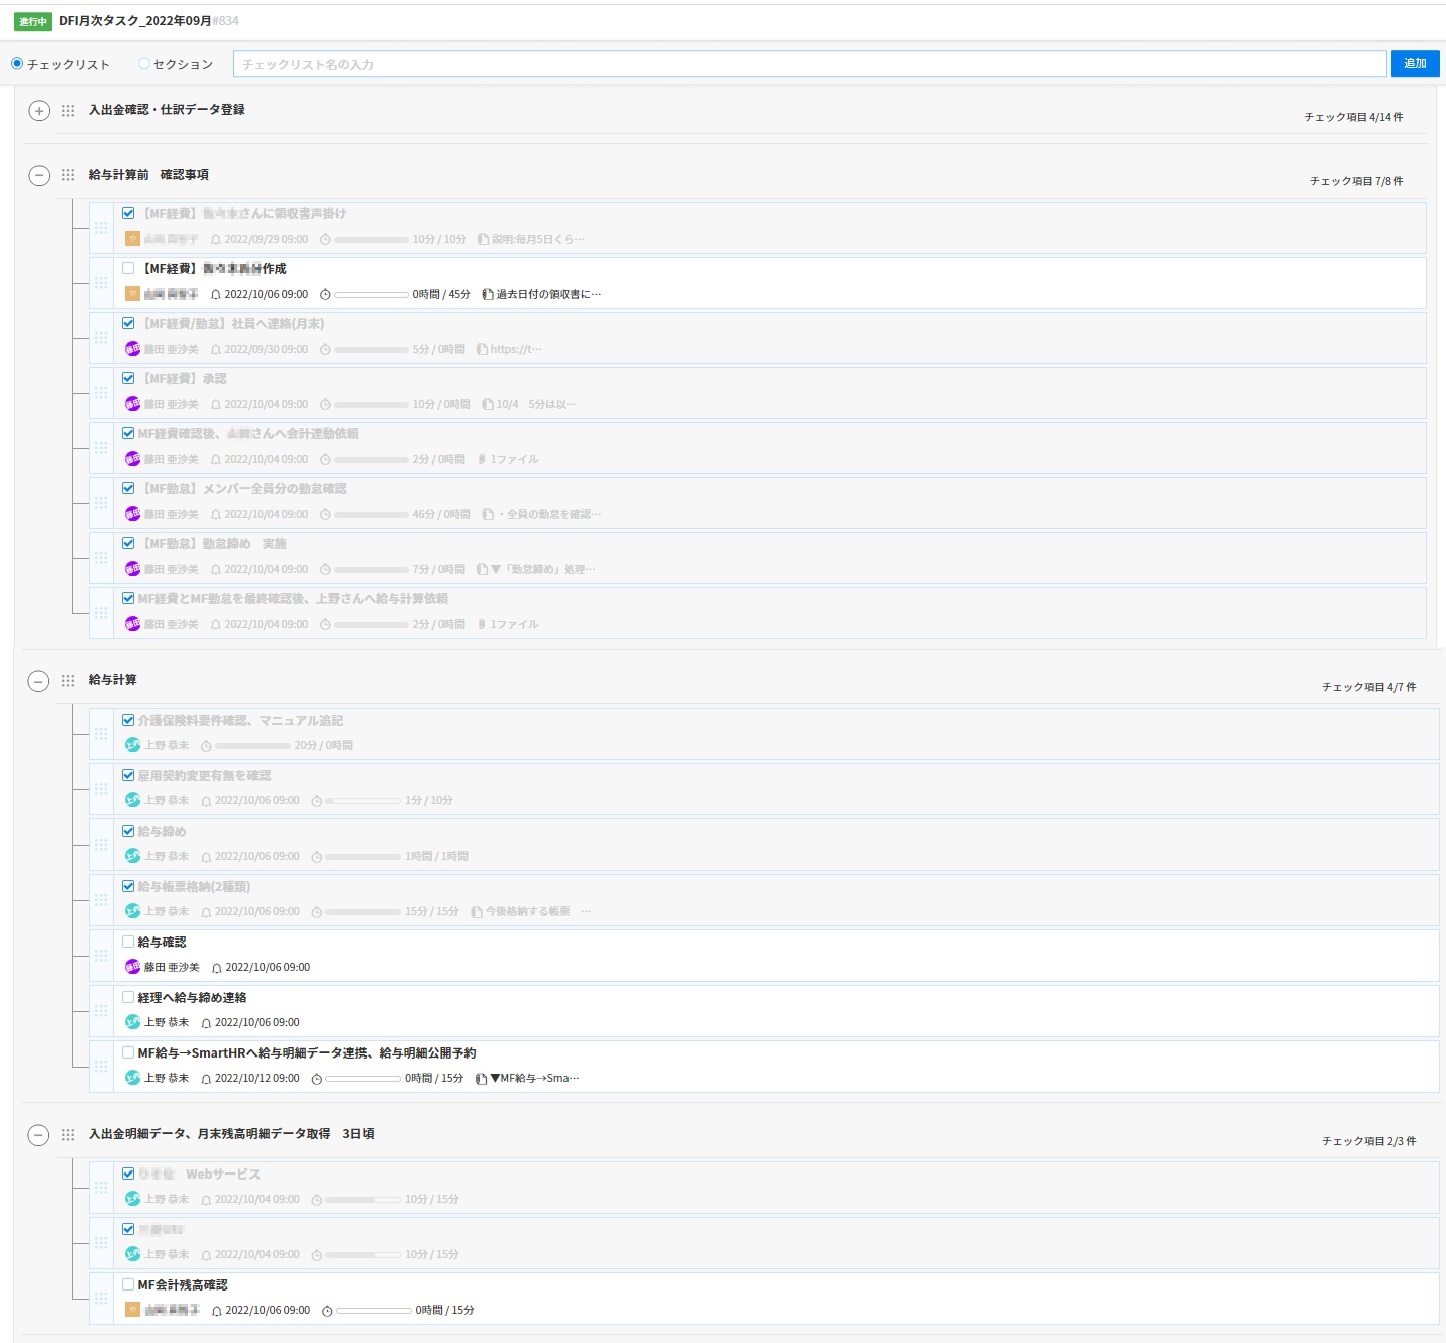The width and height of the screenshot is (1446, 1343).
Task: Click clock icon on MF会計残高確認 task
Action: point(327,1311)
